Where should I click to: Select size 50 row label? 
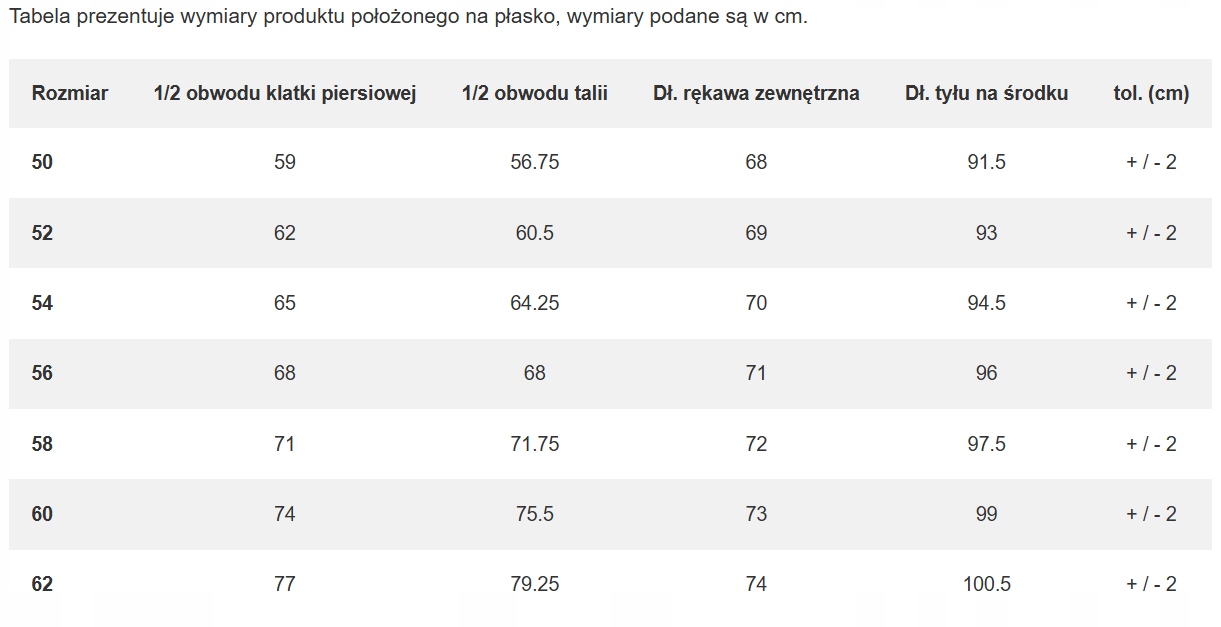point(42,162)
